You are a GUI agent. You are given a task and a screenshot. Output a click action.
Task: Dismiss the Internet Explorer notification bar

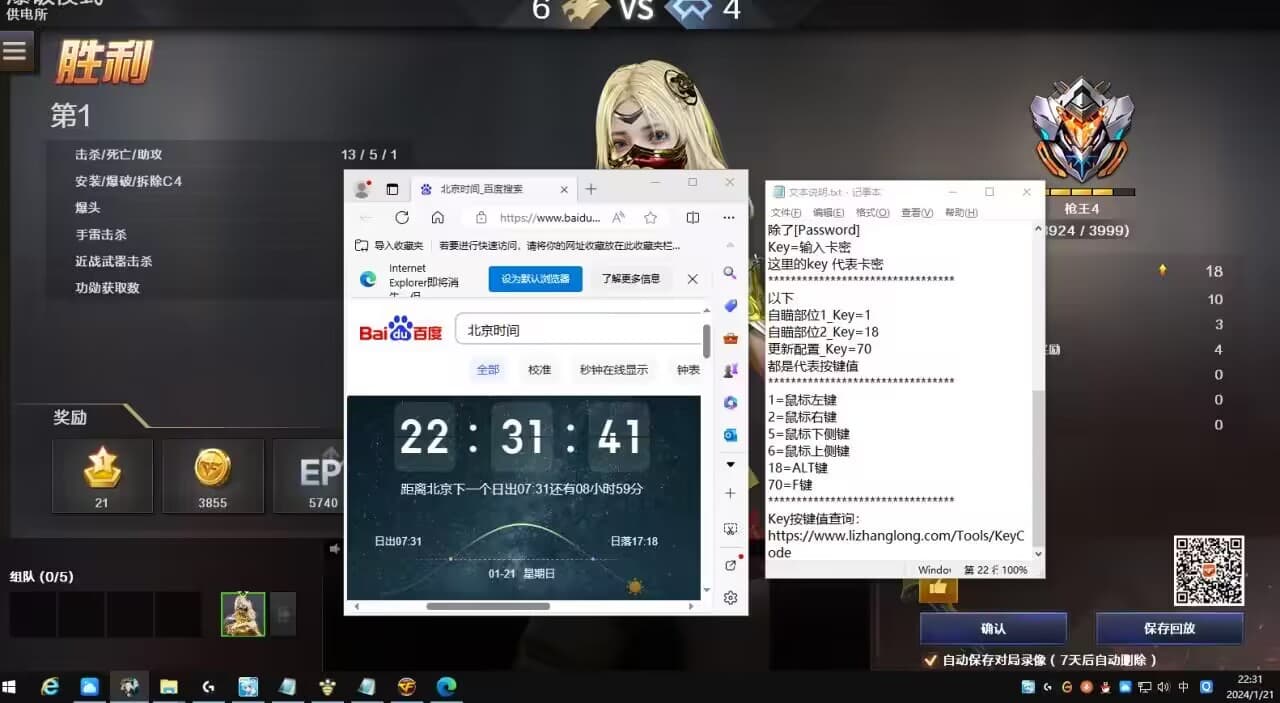click(x=691, y=279)
